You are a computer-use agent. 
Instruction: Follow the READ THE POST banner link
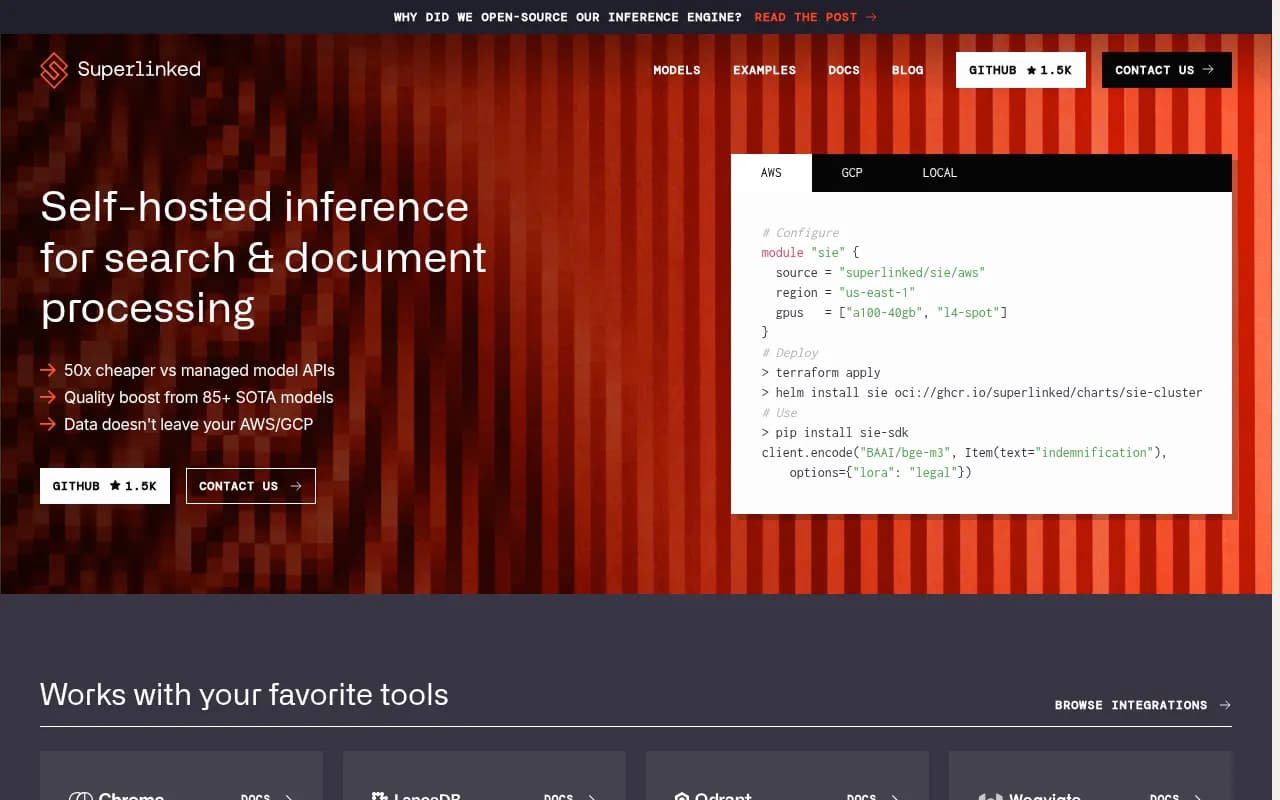(816, 17)
